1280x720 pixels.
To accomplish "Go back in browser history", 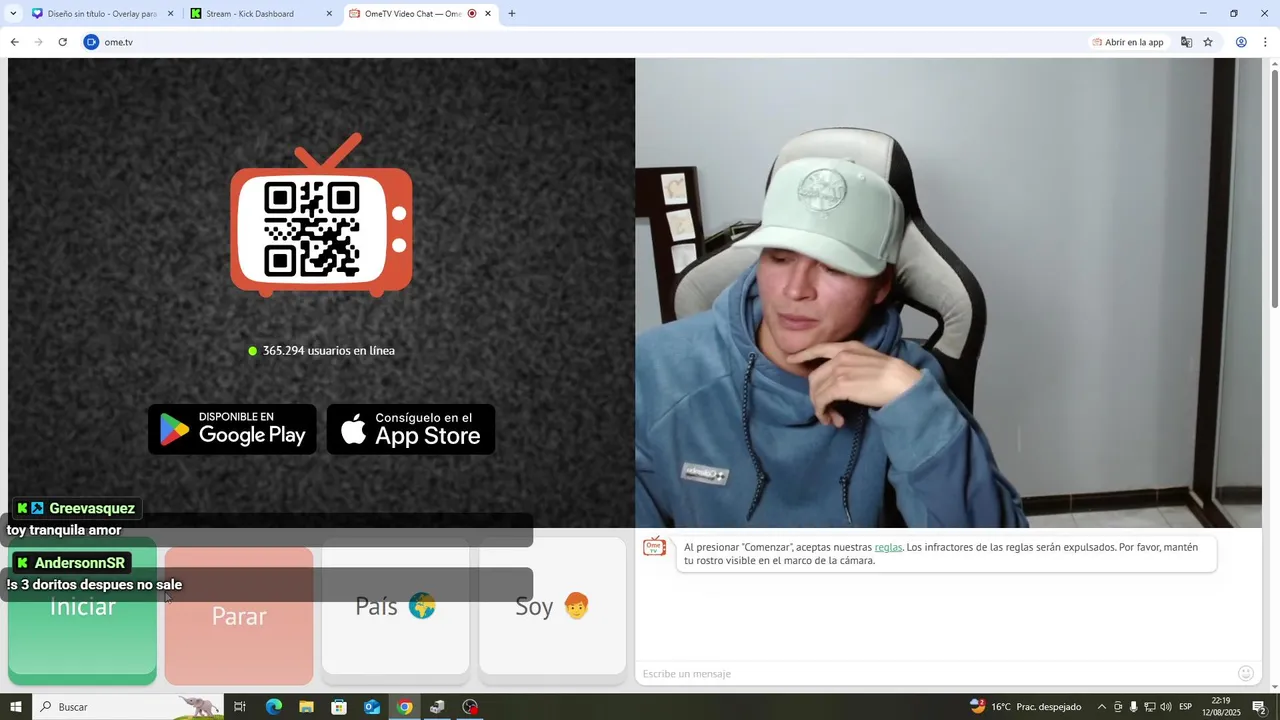I will 14,42.
